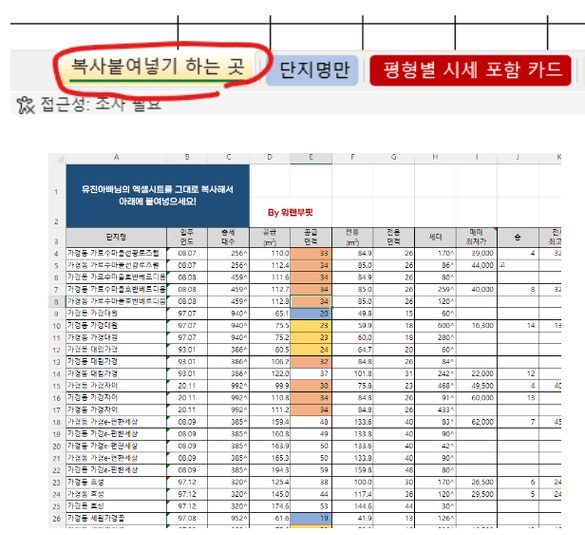Click the price cell 44,000

476,265
